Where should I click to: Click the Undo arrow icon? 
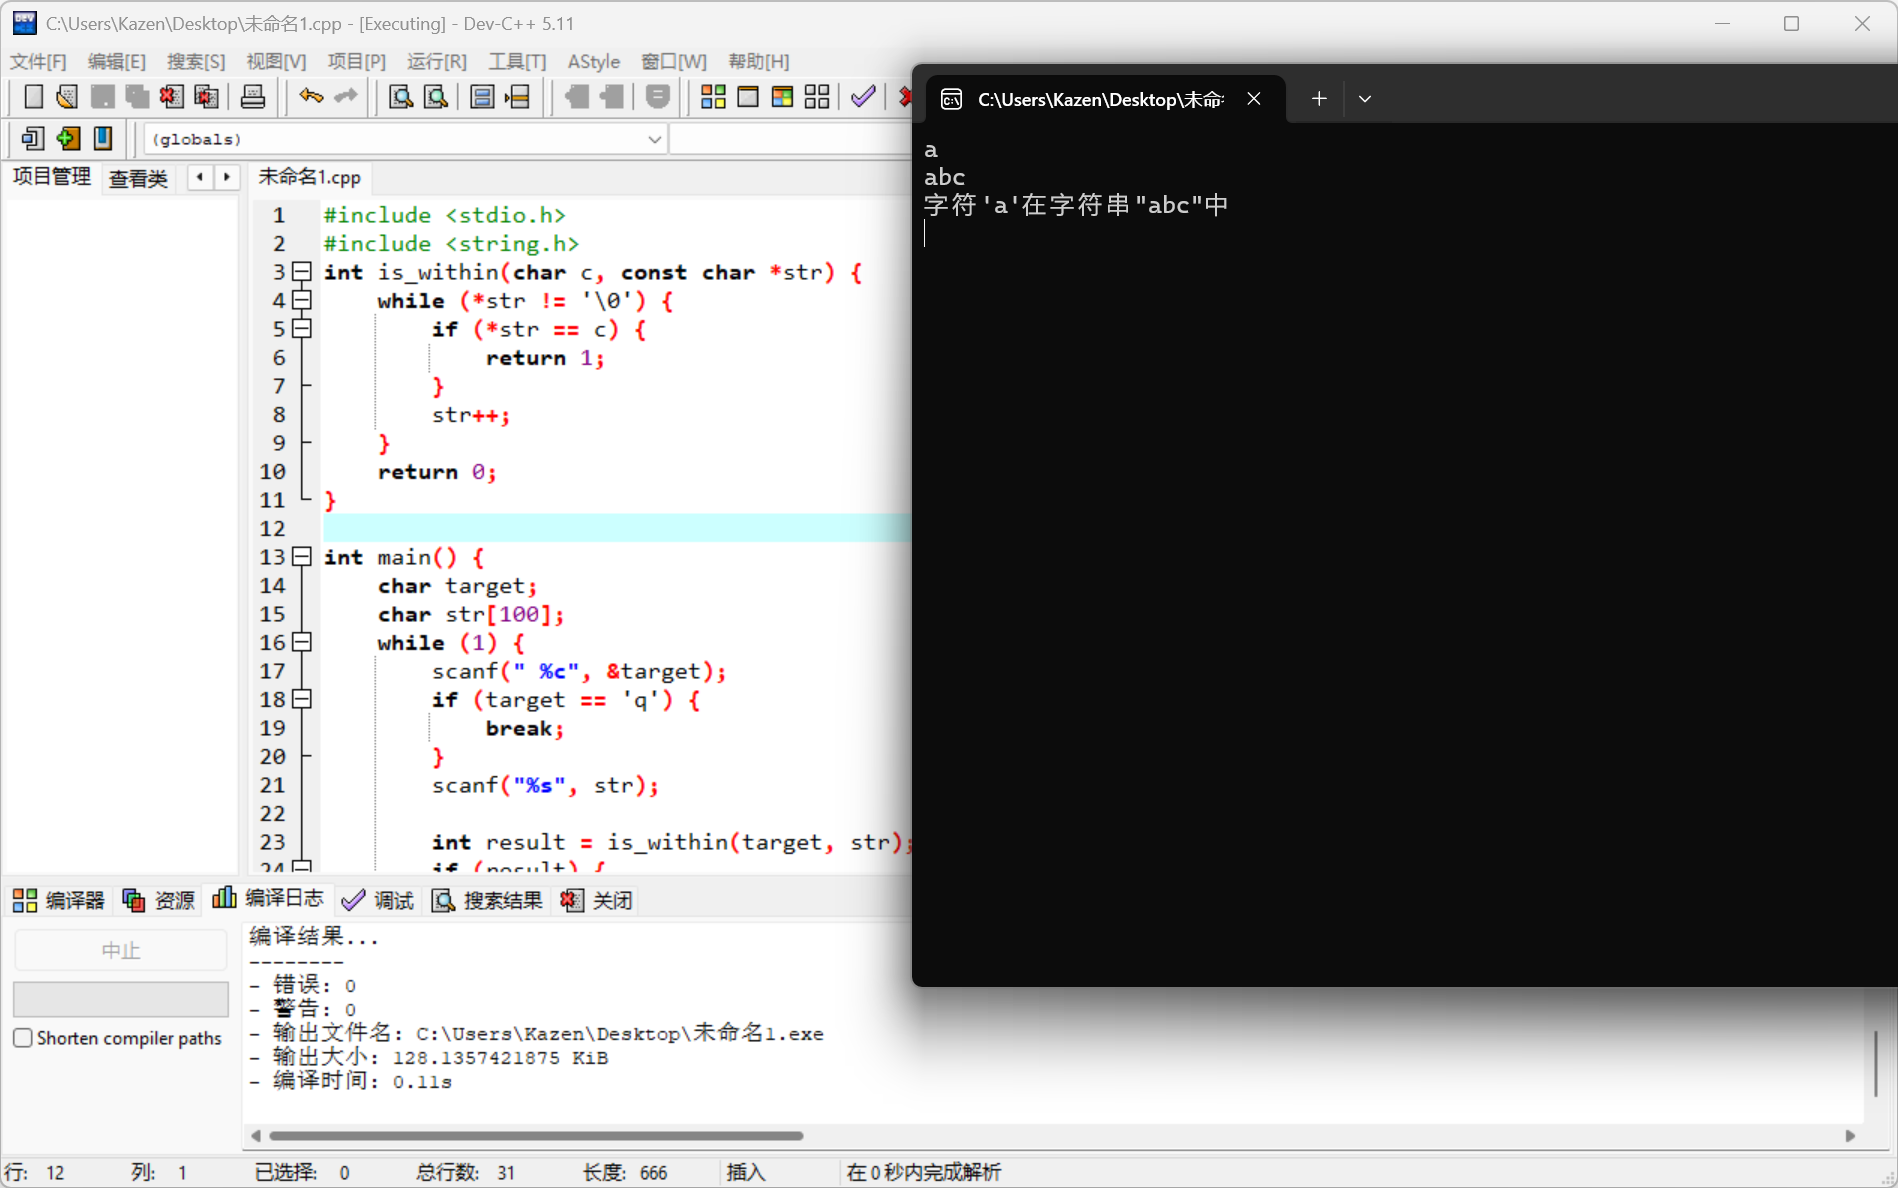point(311,97)
